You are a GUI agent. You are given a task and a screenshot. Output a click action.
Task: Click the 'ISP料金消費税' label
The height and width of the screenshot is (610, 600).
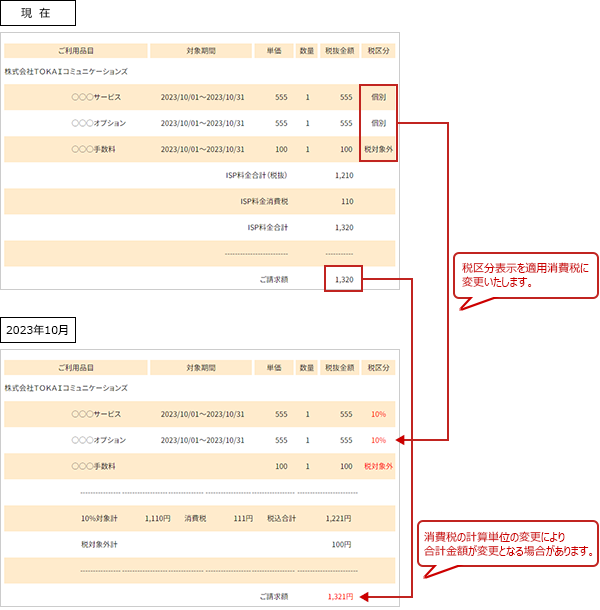pos(264,201)
